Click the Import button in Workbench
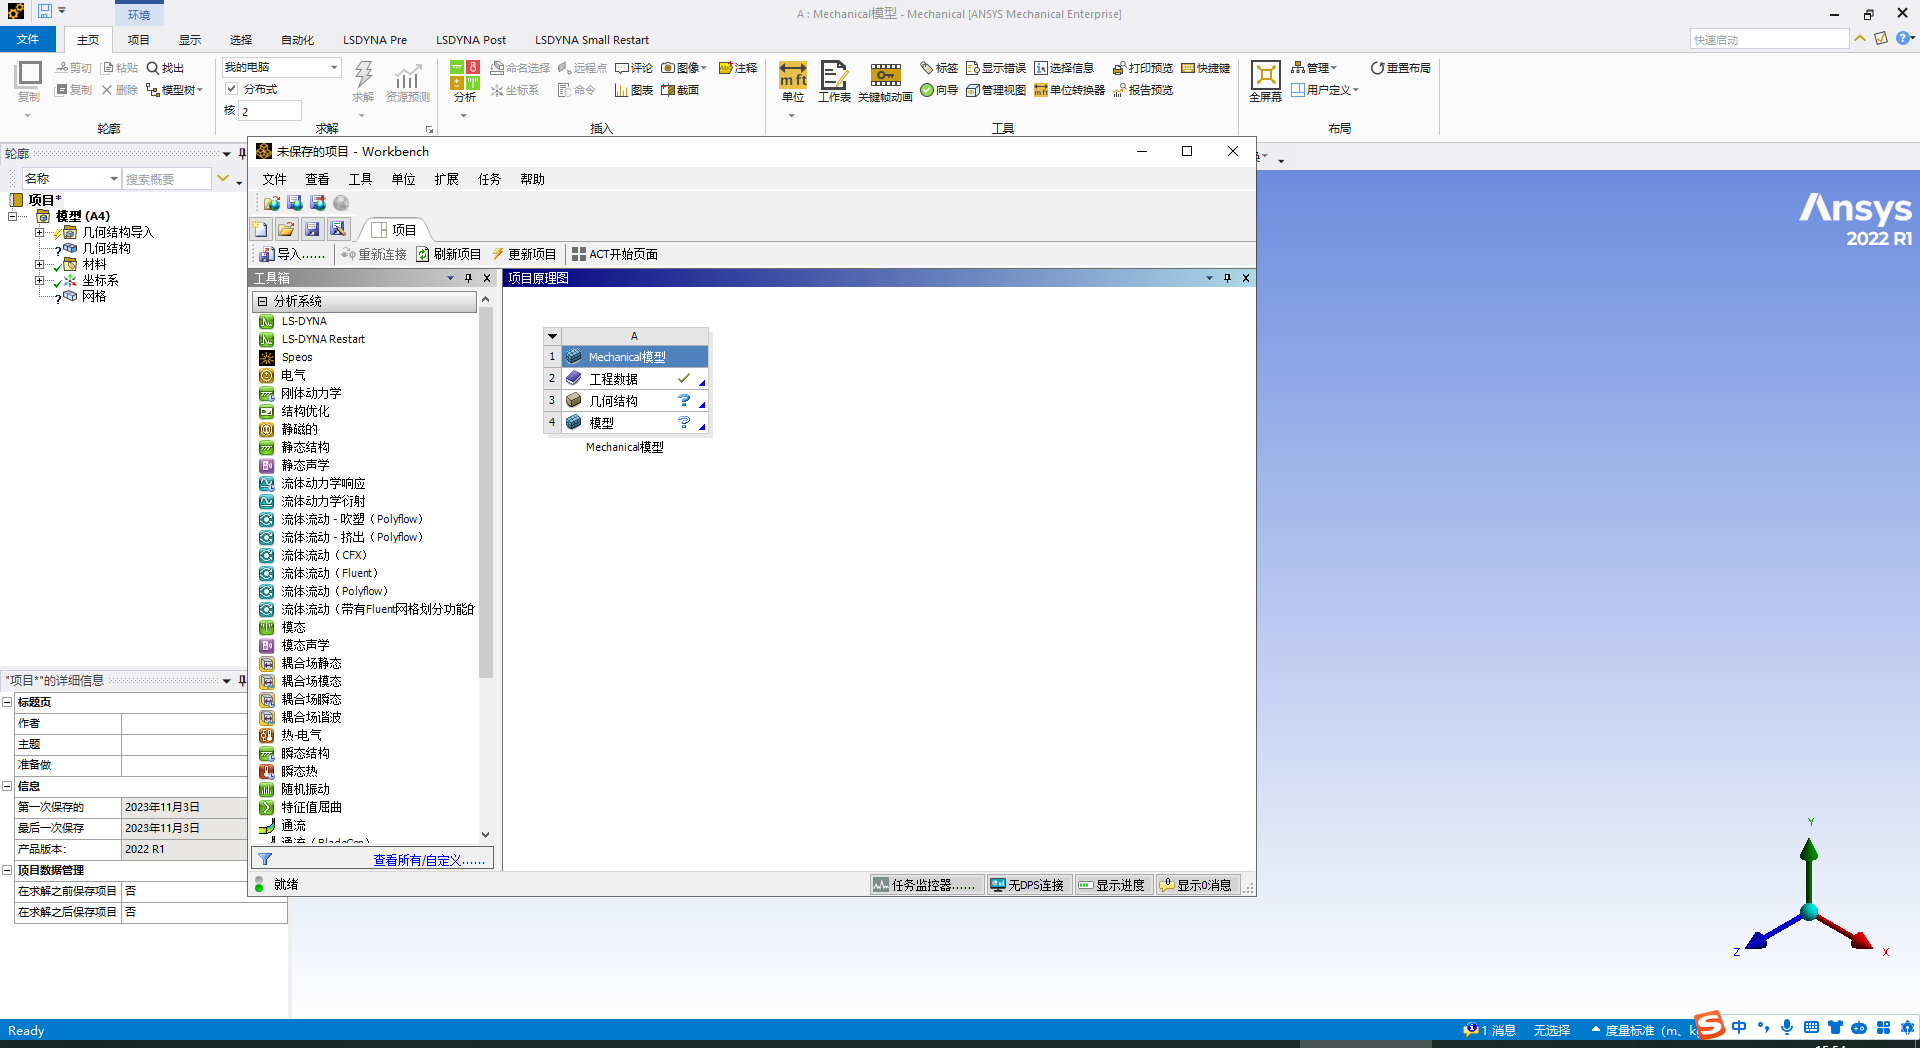Viewport: 1920px width, 1048px height. [292, 254]
